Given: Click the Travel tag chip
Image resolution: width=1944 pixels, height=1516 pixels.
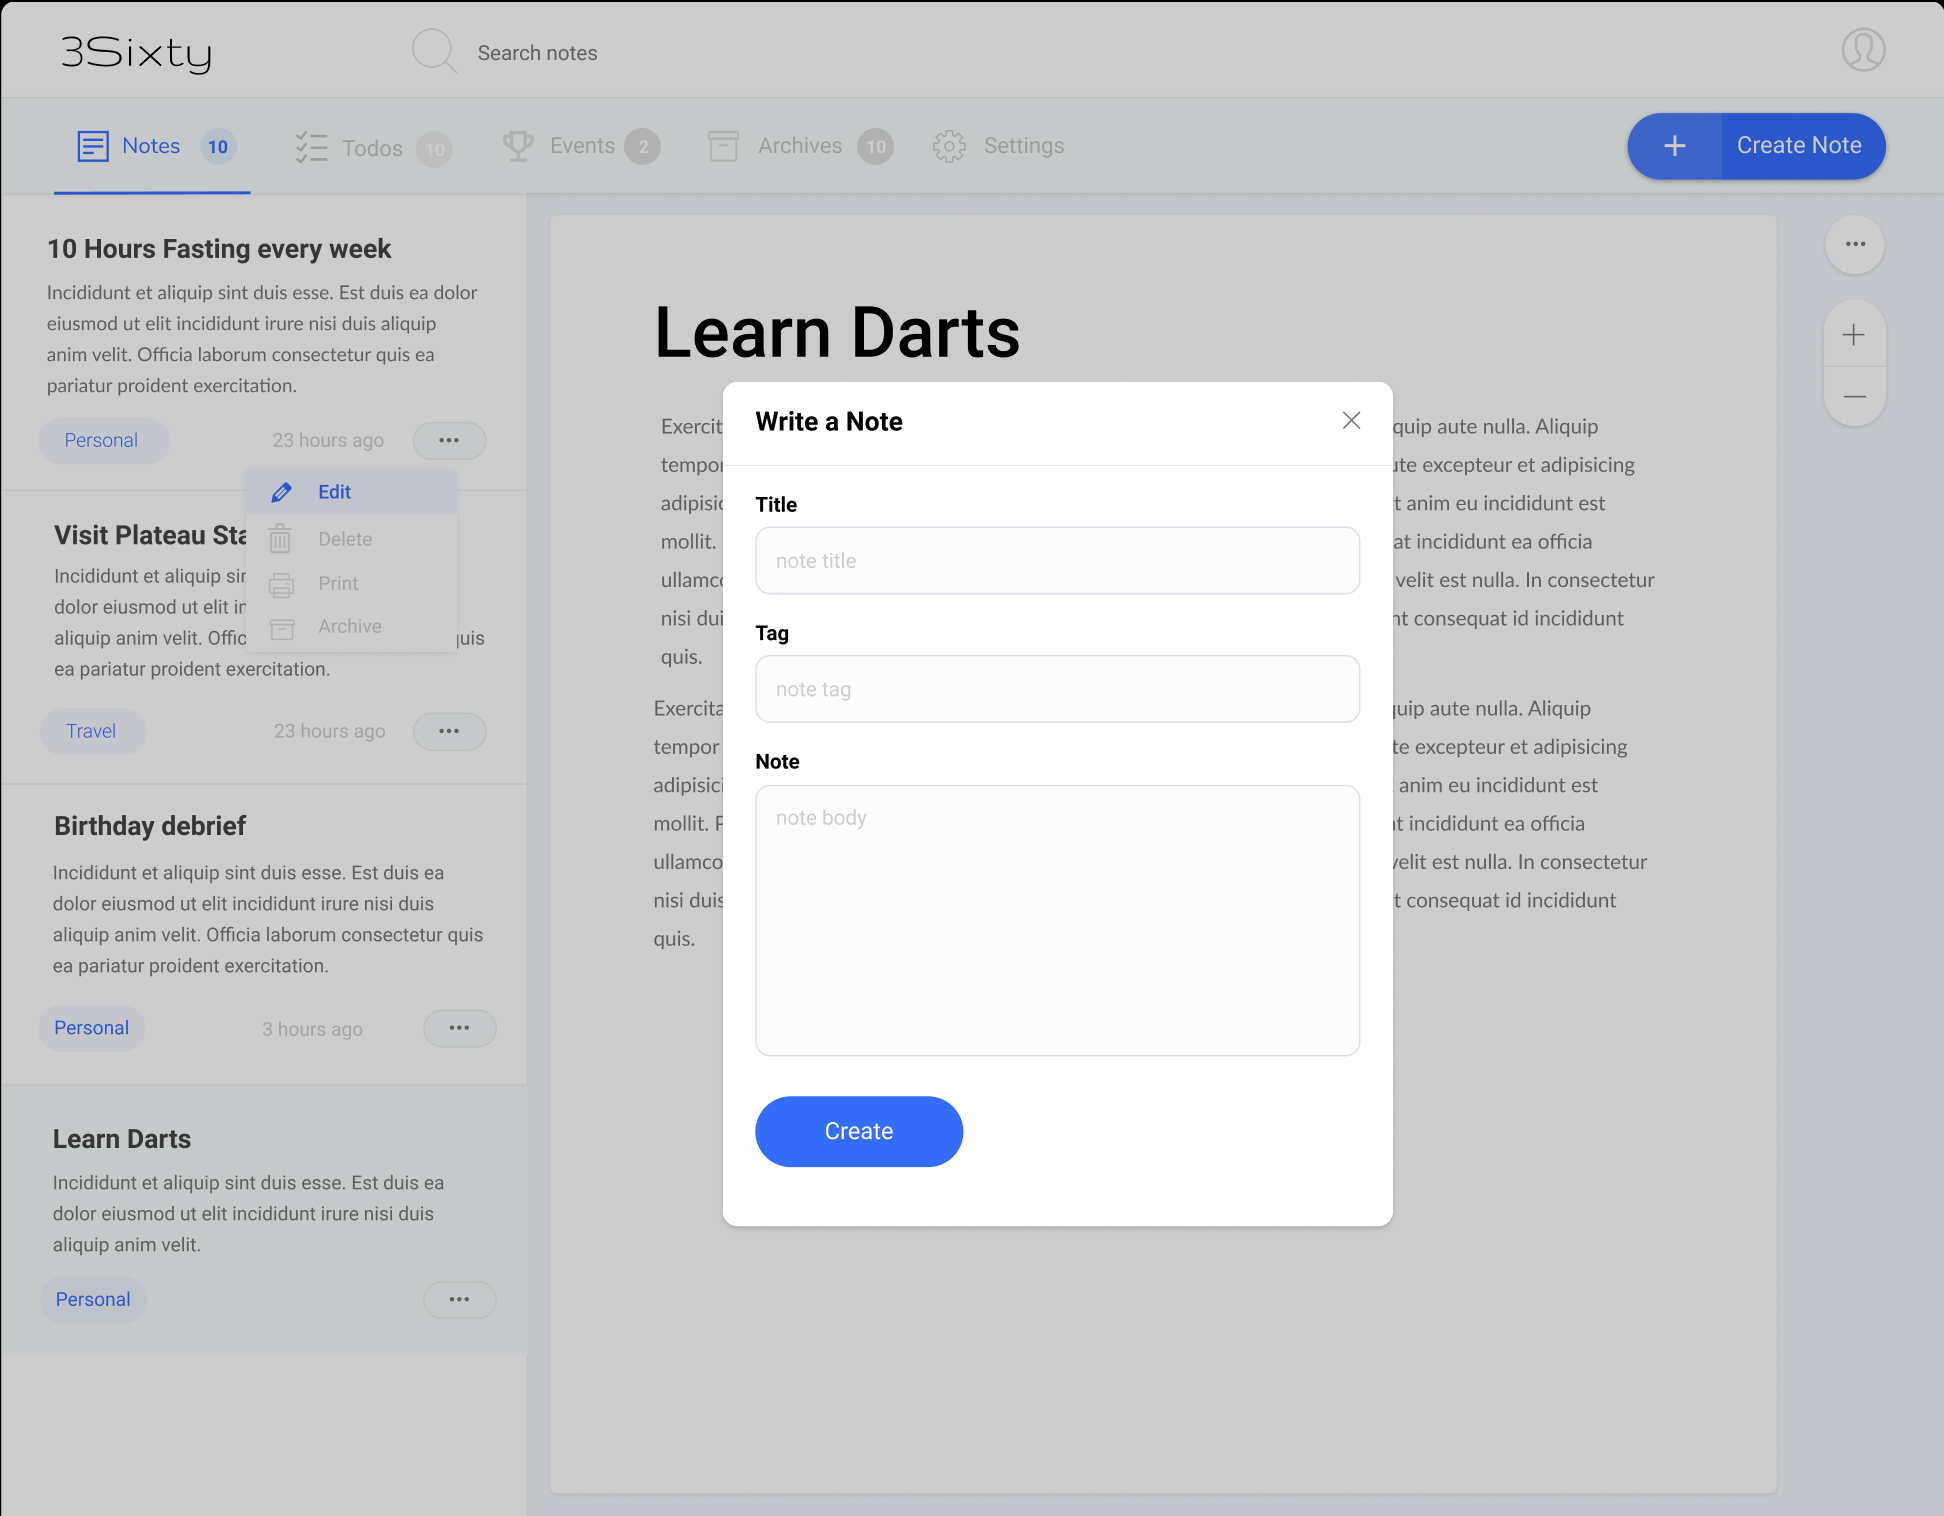Looking at the screenshot, I should point(91,731).
